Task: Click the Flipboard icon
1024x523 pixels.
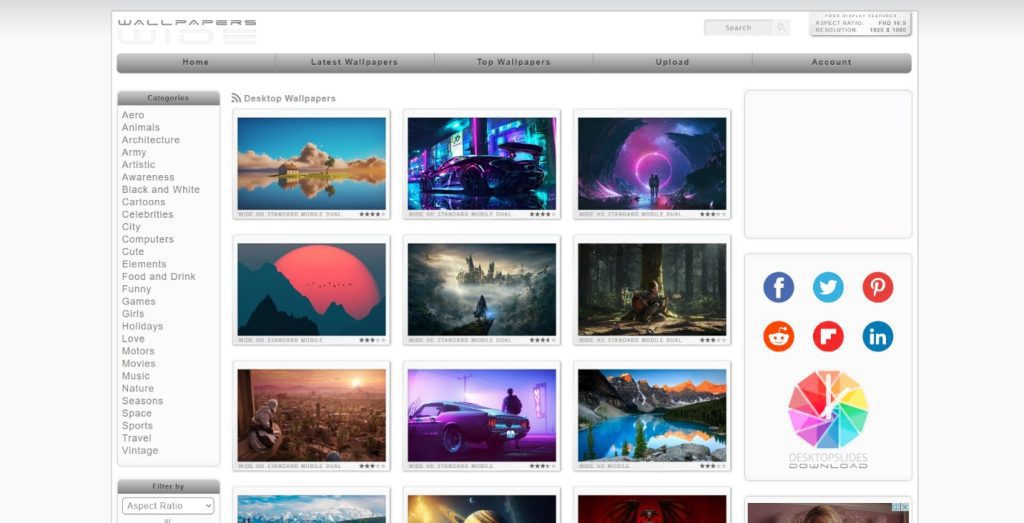Action: point(828,336)
